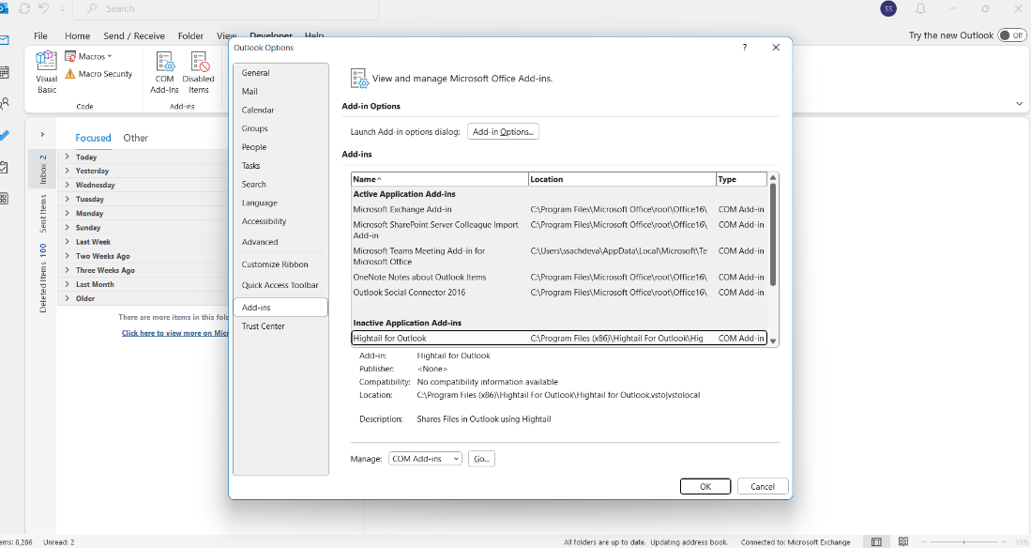The width and height of the screenshot is (1033, 551).
Task: Open the SS account avatar
Action: 888,9
